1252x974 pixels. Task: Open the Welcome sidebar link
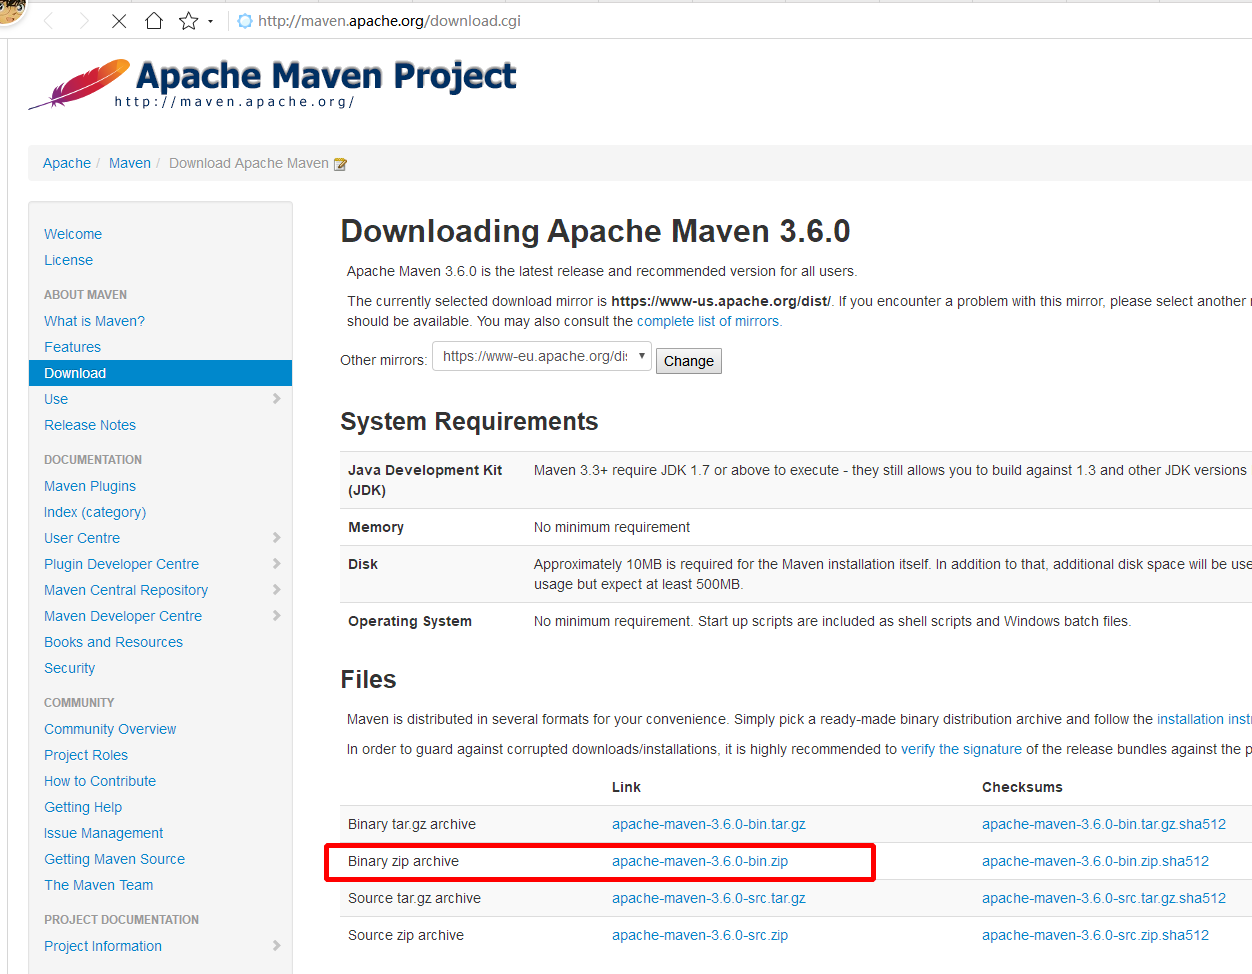(x=73, y=234)
